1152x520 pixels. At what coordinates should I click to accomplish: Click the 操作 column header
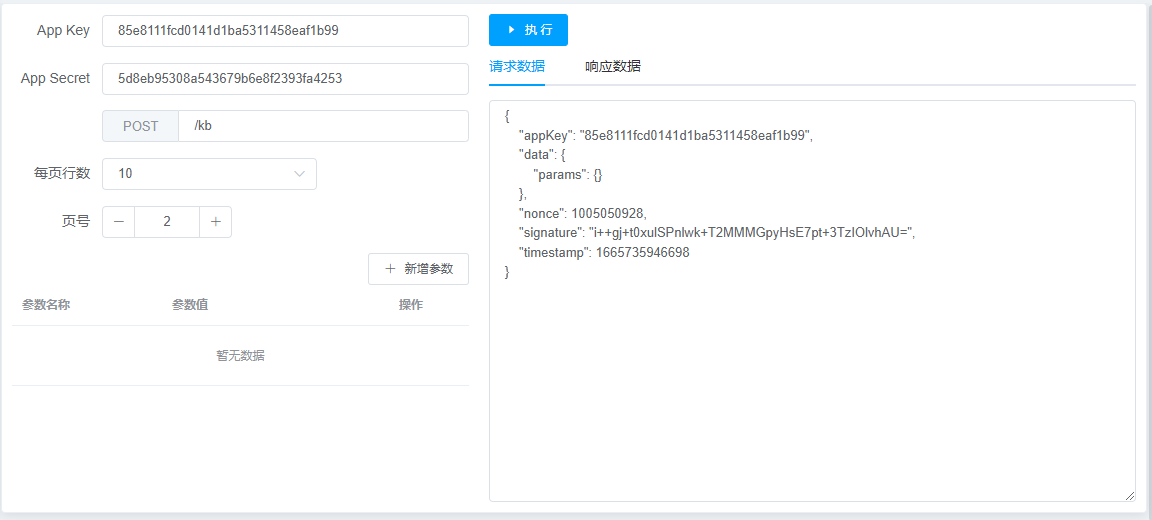tap(411, 305)
